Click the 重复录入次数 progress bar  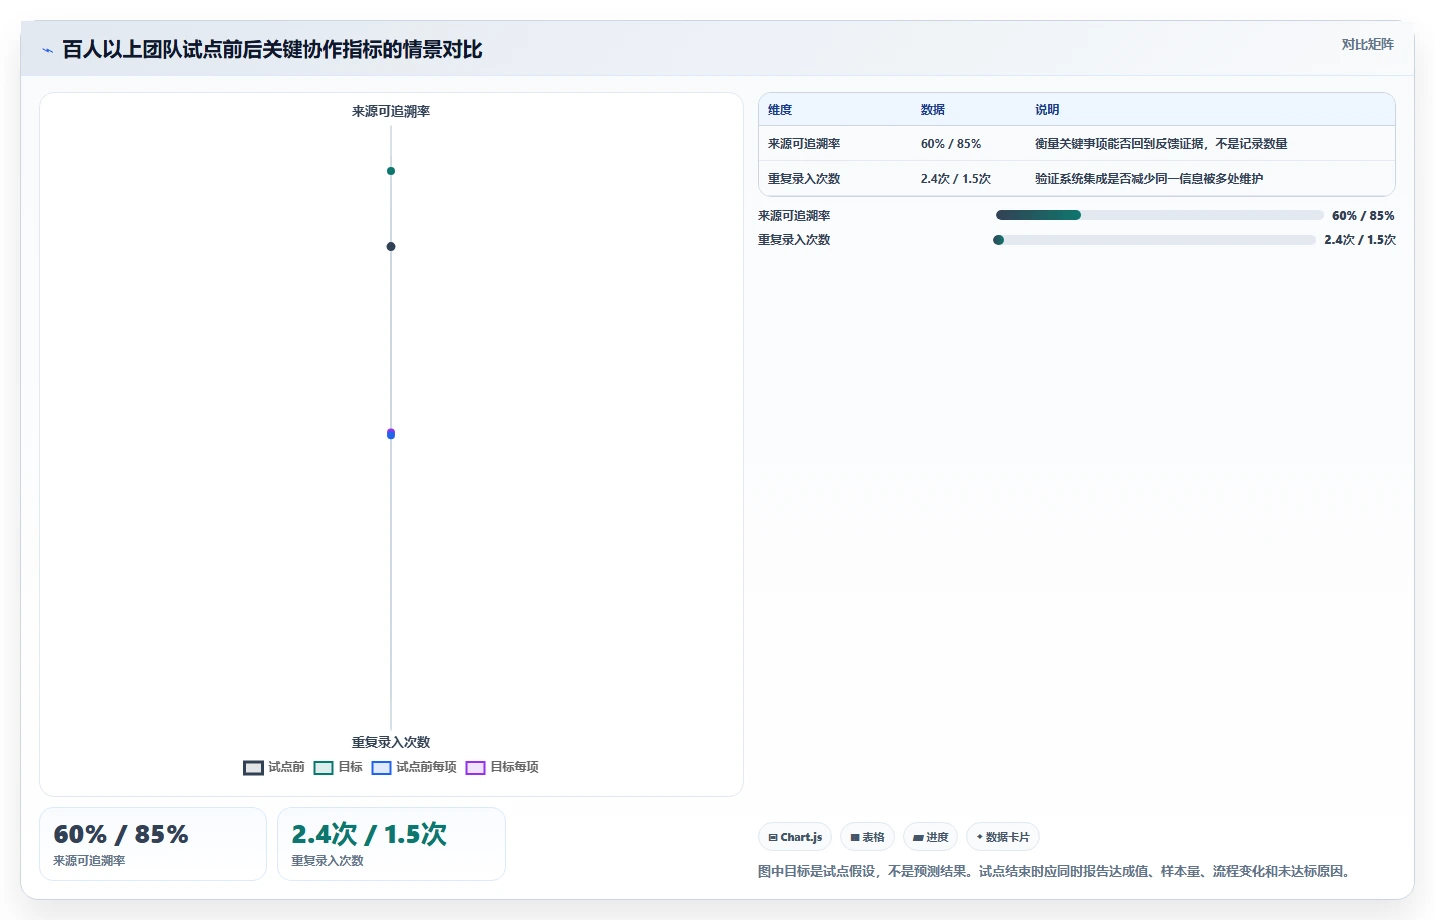[x=1155, y=240]
